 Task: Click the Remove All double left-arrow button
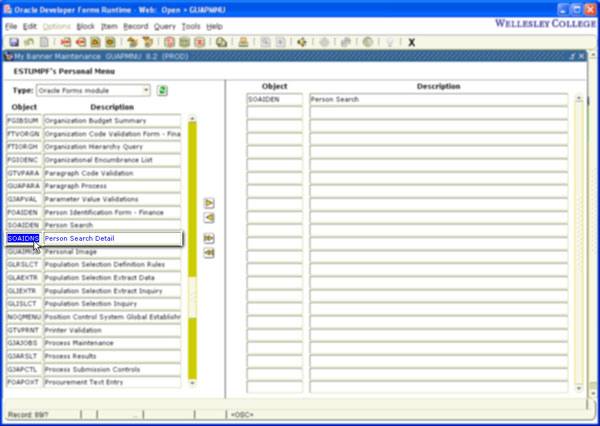point(209,253)
